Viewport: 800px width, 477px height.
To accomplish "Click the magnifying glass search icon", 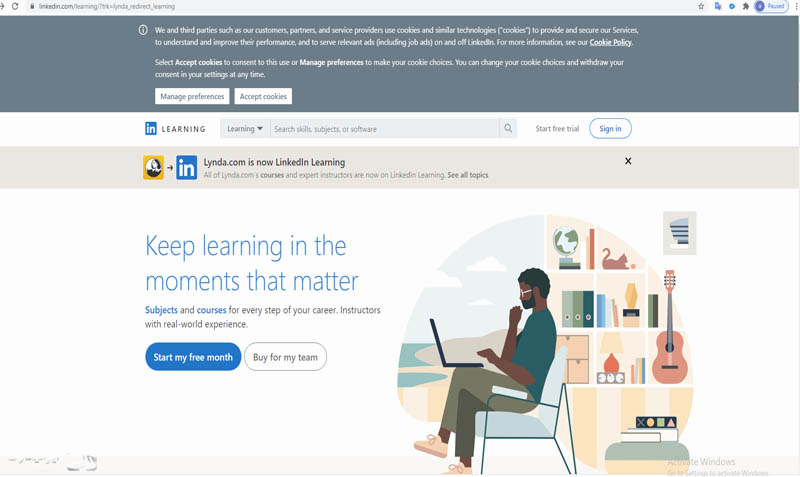I will 508,129.
